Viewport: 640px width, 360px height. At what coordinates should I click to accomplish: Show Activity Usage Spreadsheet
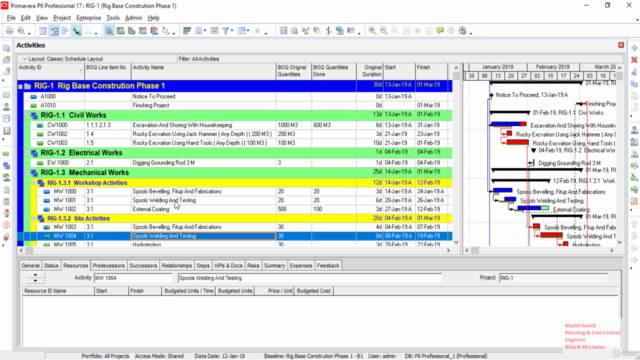coord(120,31)
